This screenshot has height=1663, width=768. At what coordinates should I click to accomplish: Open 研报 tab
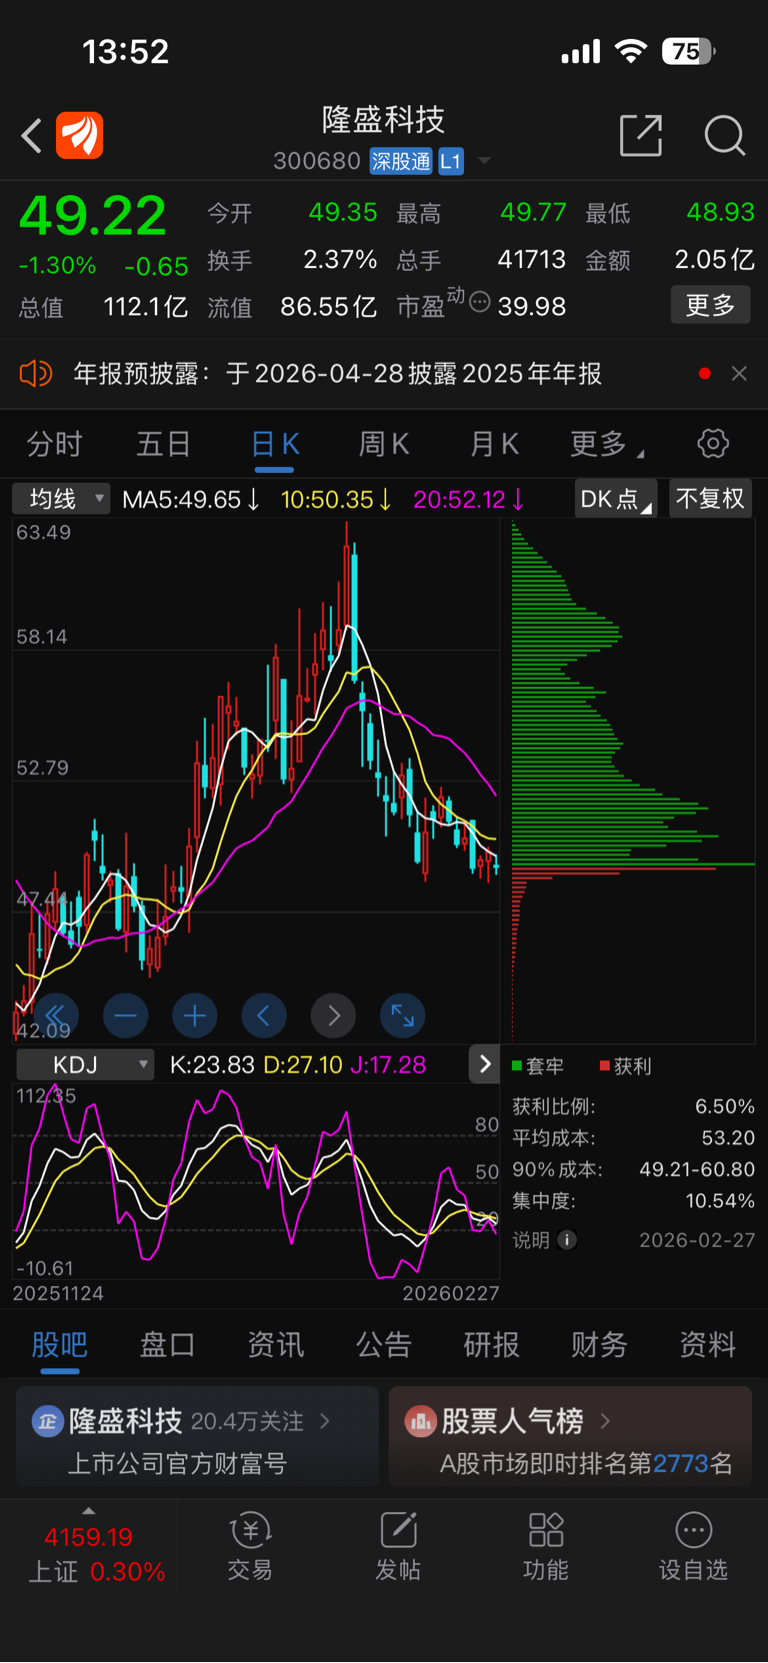(x=491, y=1345)
